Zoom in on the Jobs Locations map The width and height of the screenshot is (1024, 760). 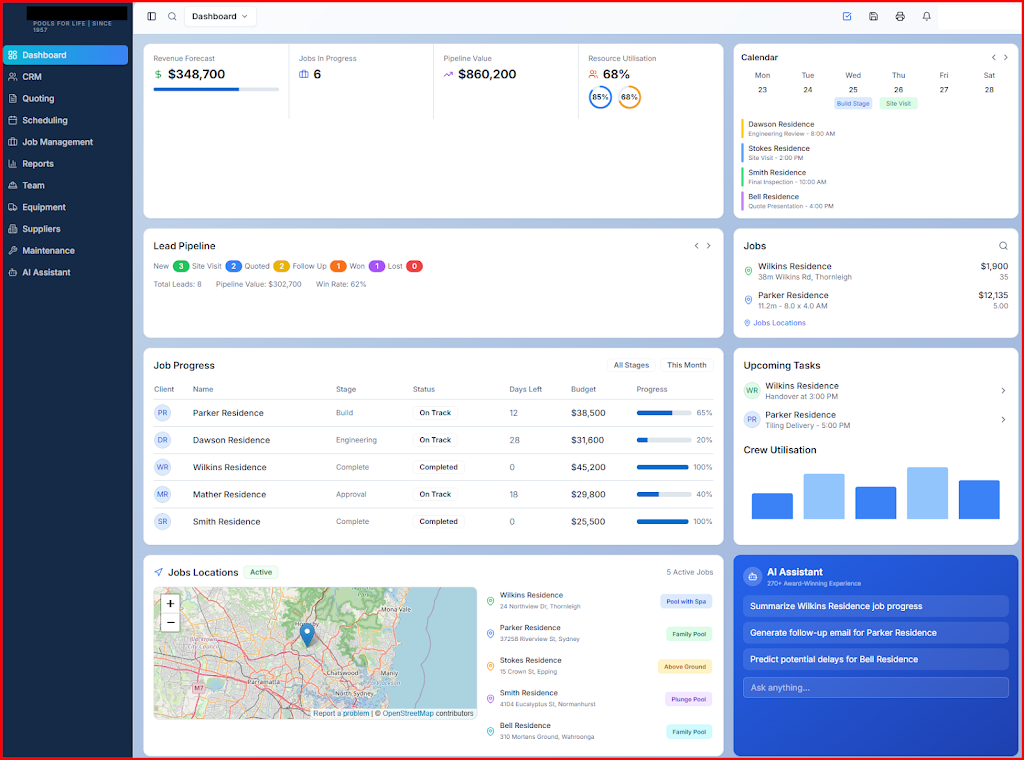[x=170, y=604]
